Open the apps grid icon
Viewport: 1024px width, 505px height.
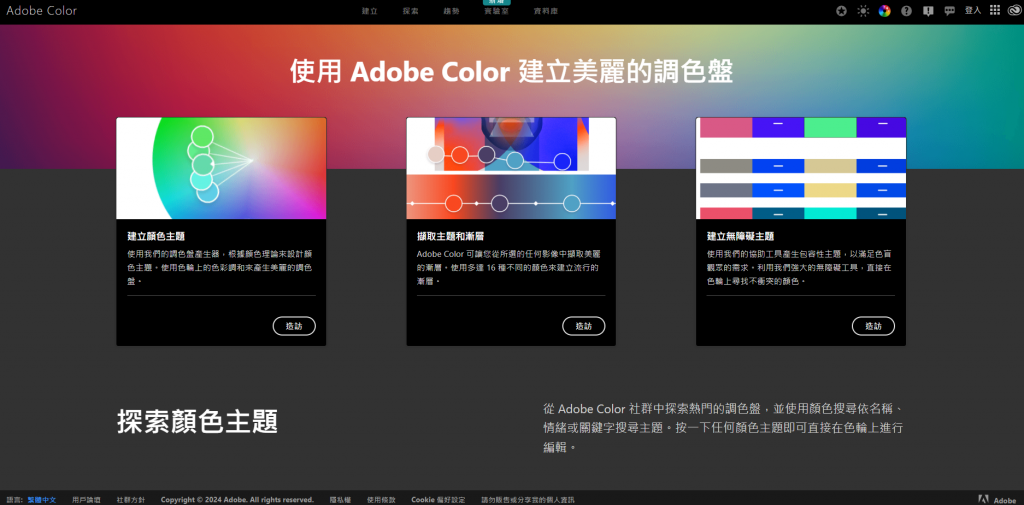click(x=995, y=10)
